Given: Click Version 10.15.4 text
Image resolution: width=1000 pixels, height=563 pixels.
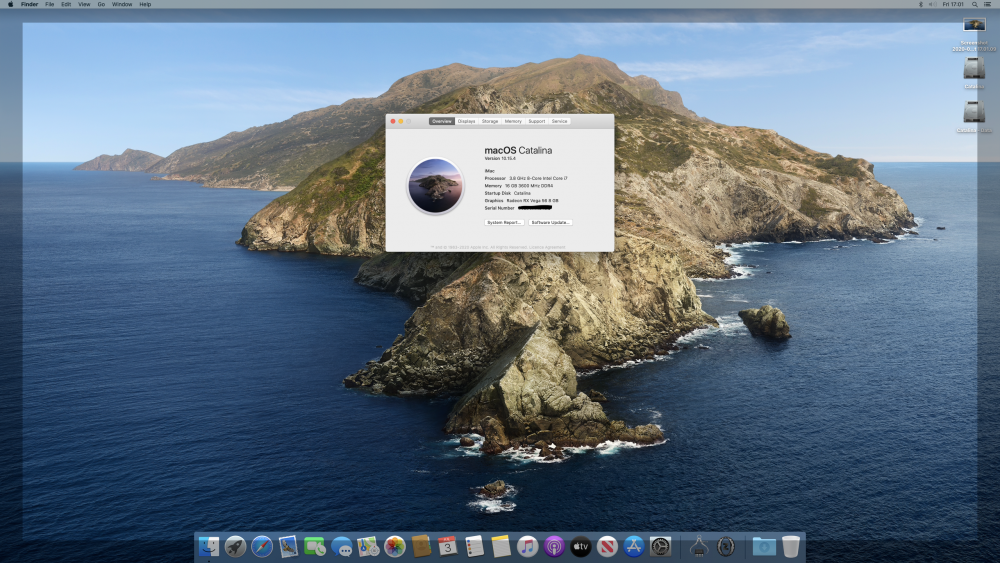Looking at the screenshot, I should tap(501, 158).
